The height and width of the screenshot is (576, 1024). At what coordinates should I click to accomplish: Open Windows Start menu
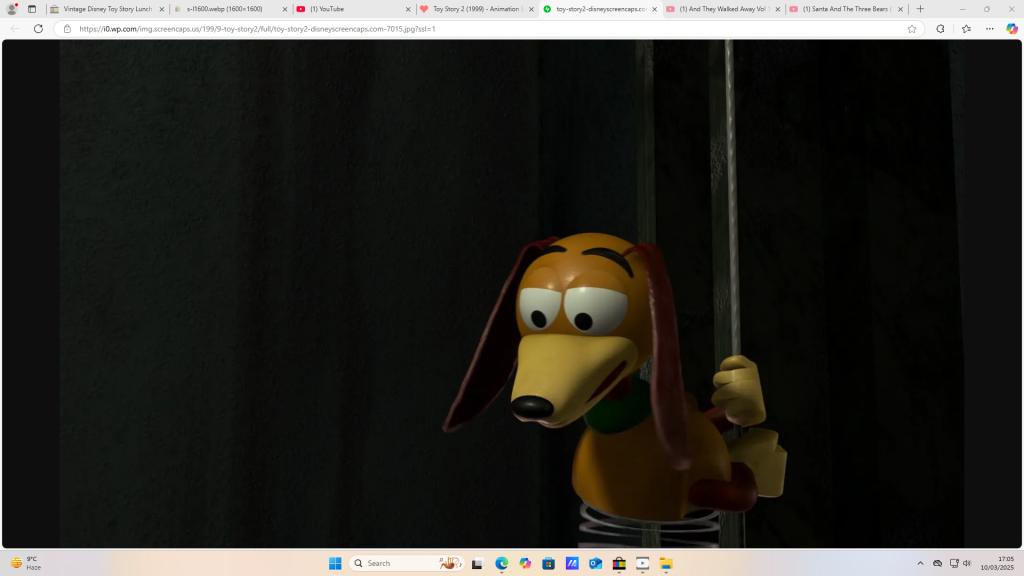click(x=335, y=563)
